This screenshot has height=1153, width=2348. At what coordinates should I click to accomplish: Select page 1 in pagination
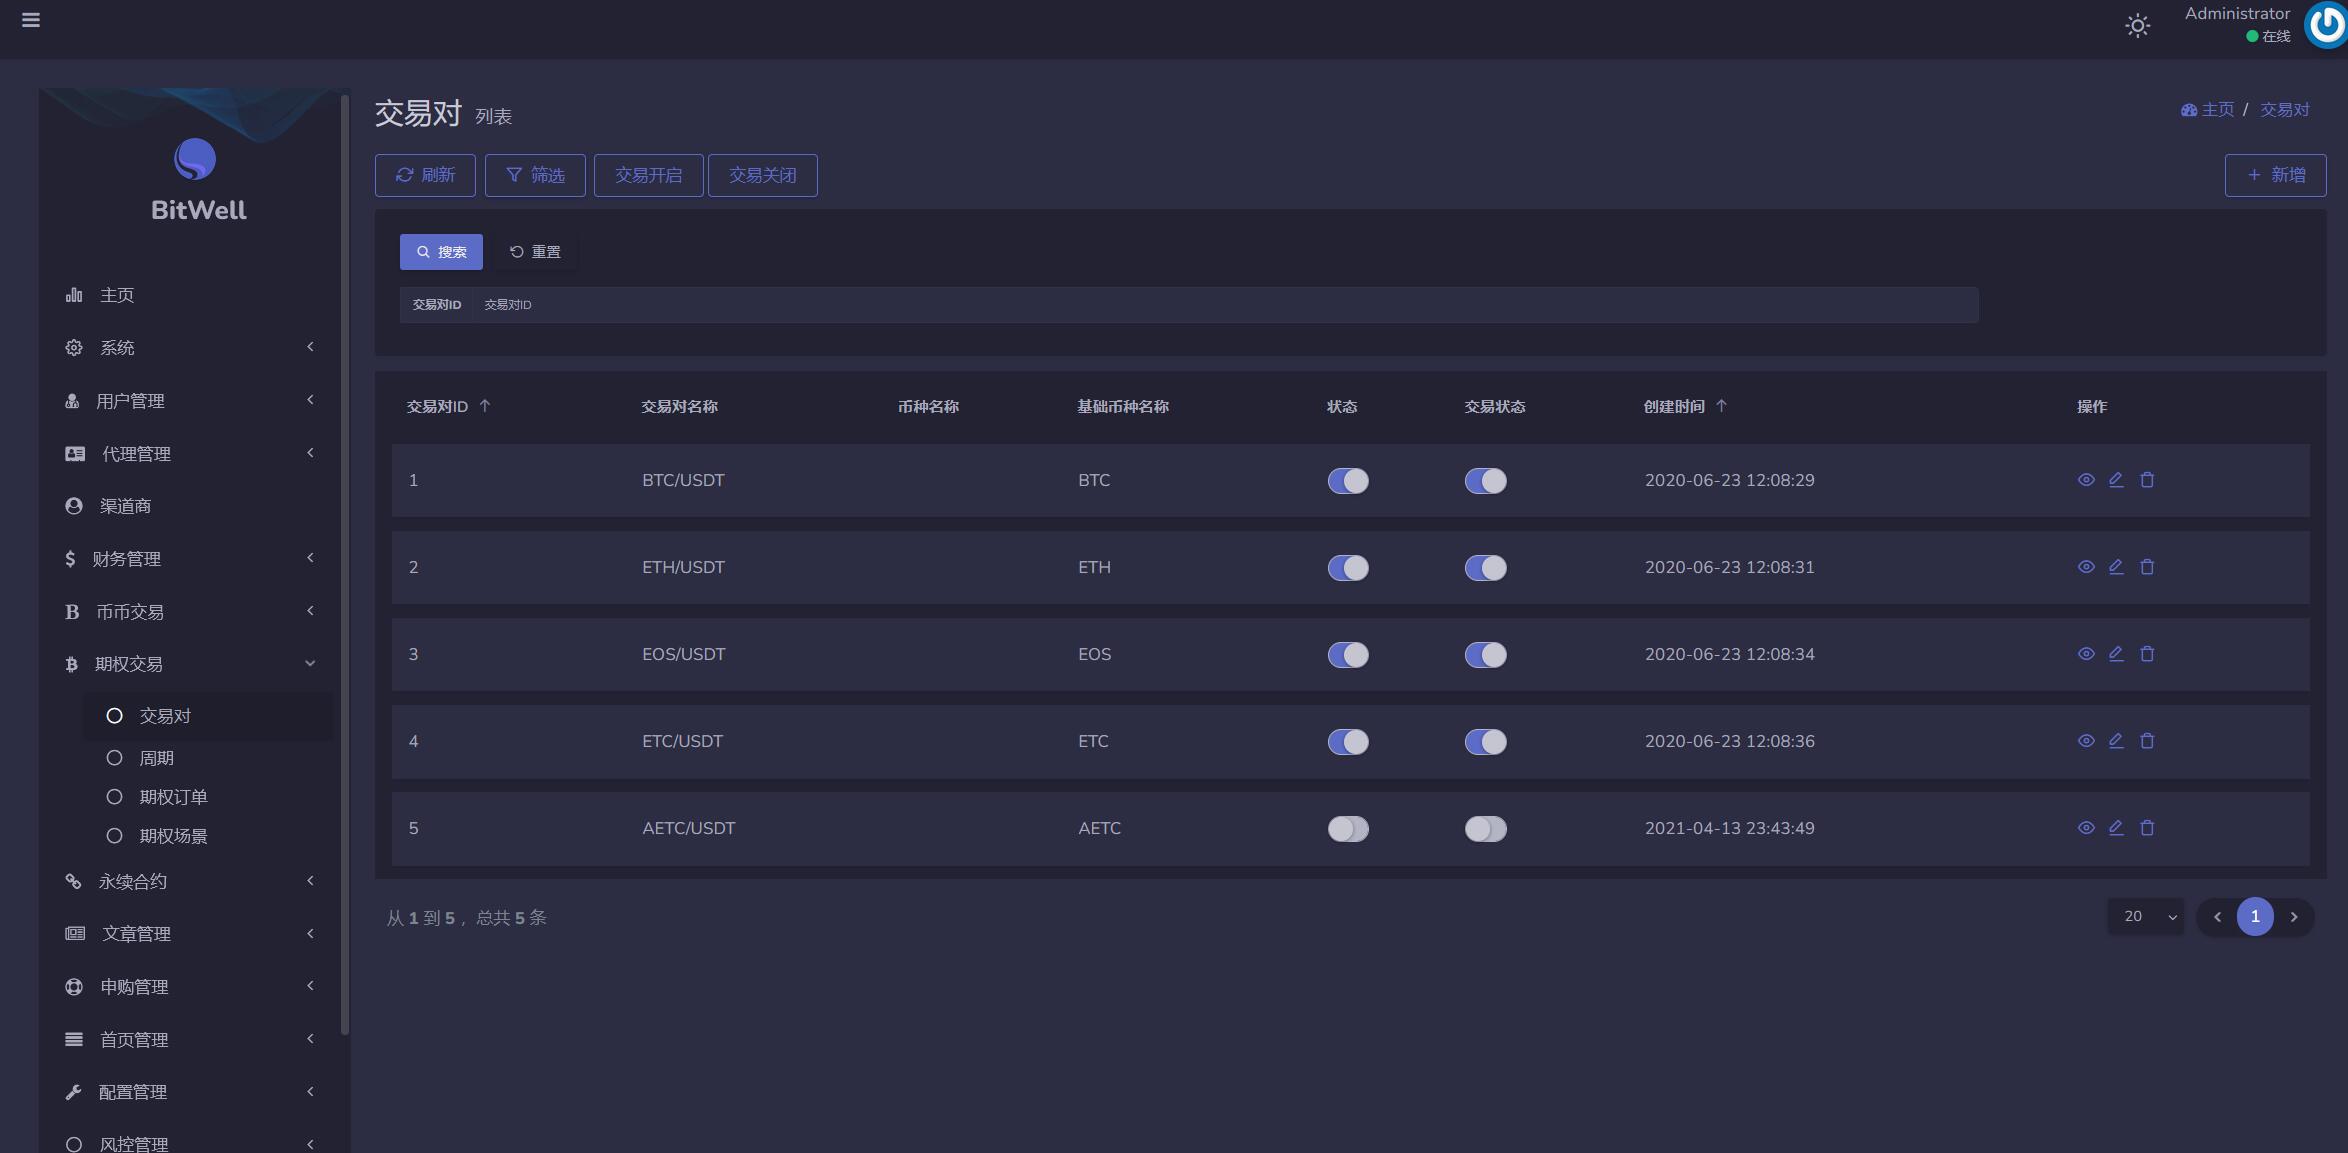point(2255,917)
